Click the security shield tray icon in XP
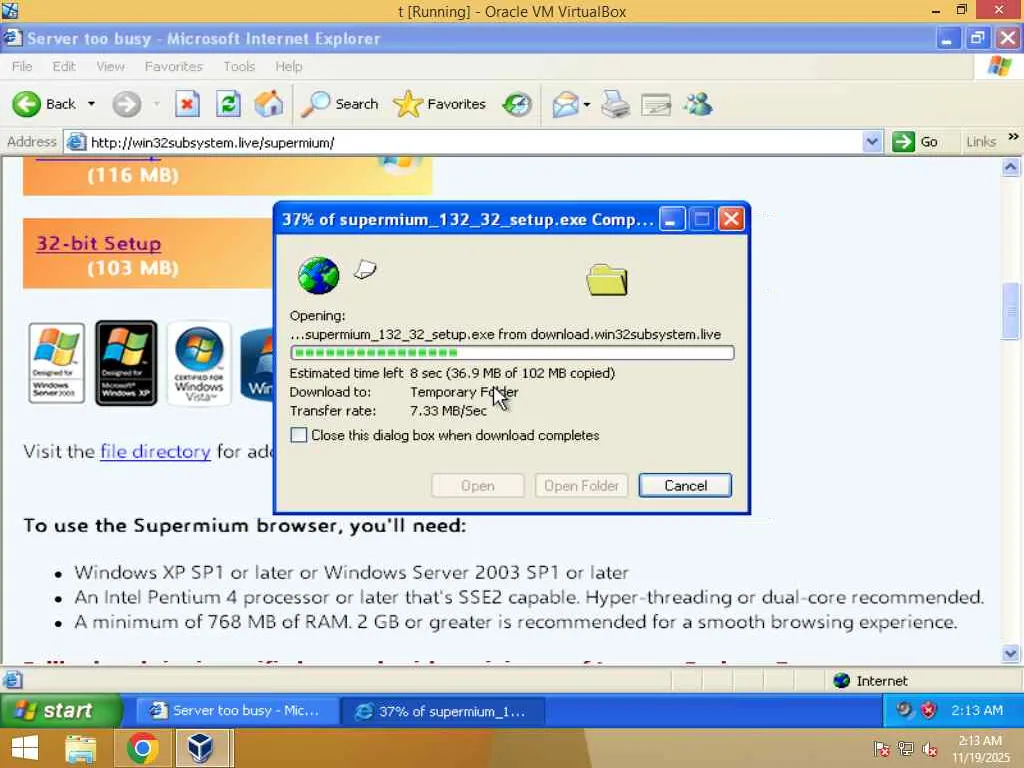1024x768 pixels. click(x=929, y=710)
